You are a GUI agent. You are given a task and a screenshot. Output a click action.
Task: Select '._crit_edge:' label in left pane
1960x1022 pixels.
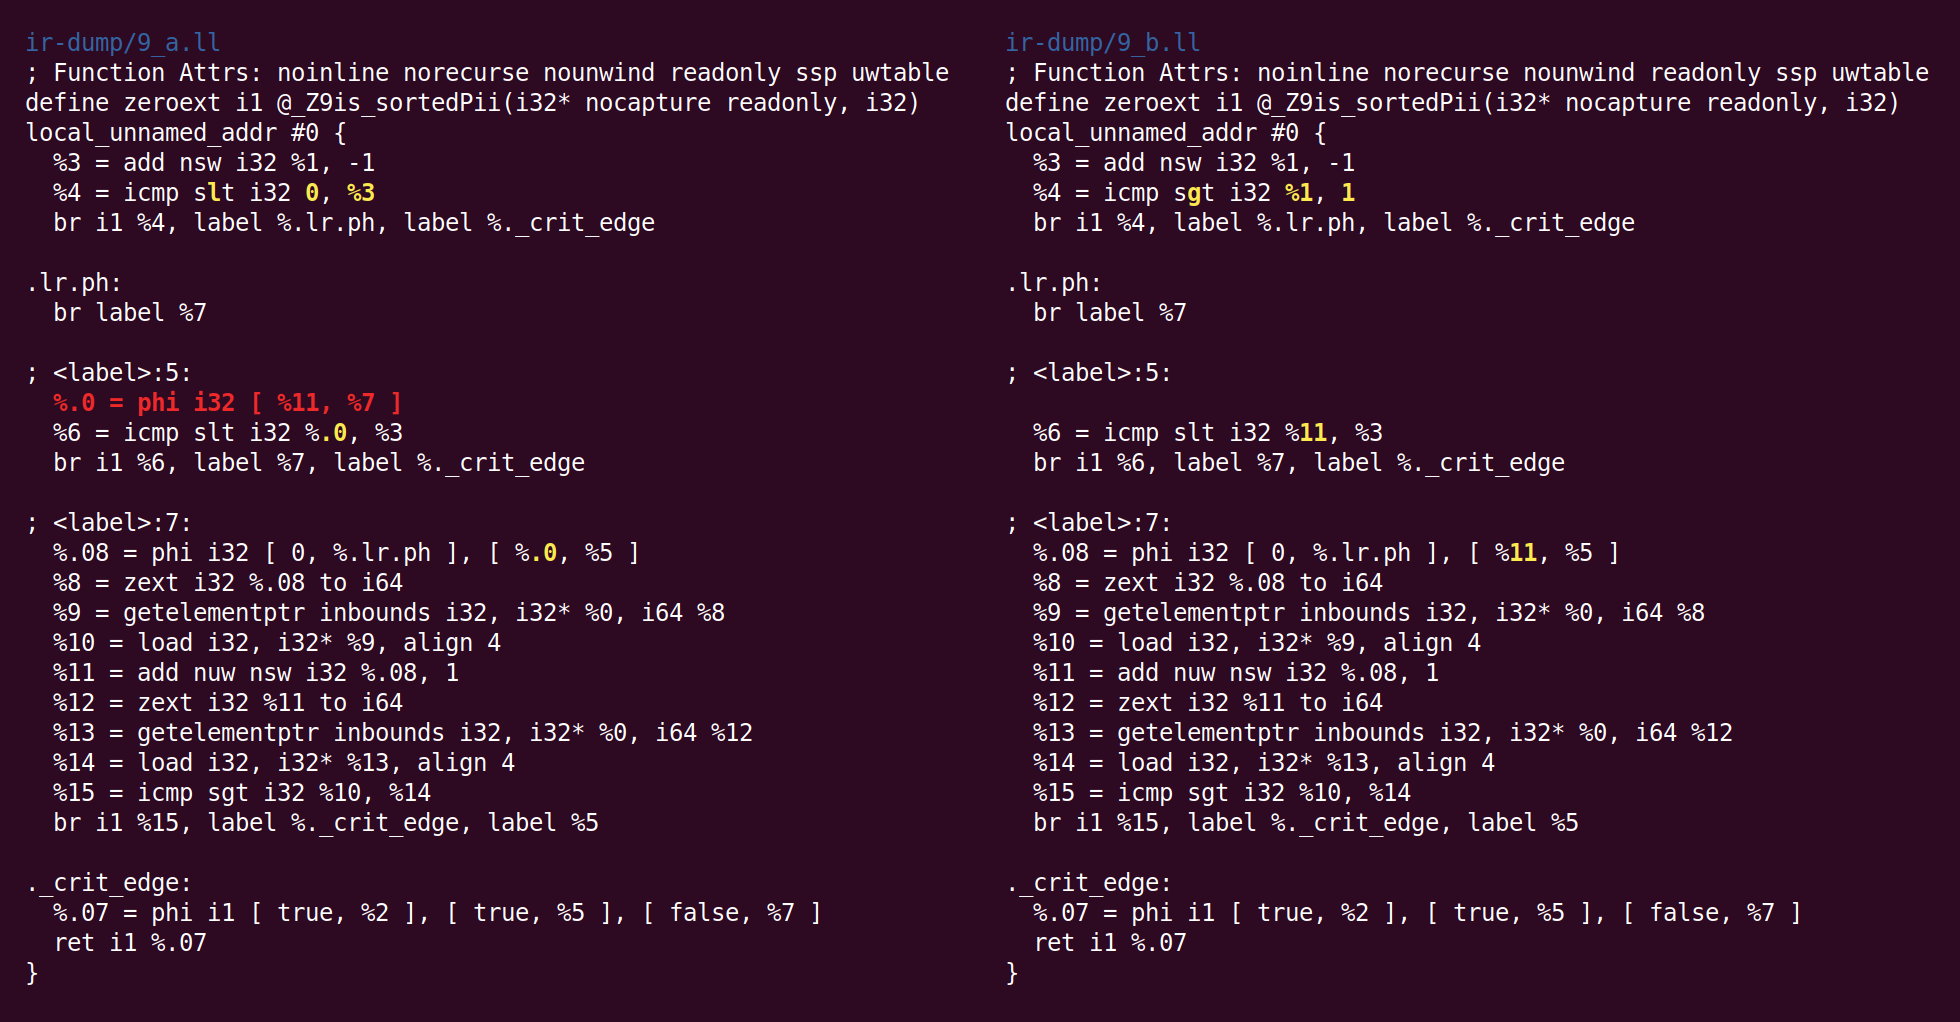coord(109,883)
